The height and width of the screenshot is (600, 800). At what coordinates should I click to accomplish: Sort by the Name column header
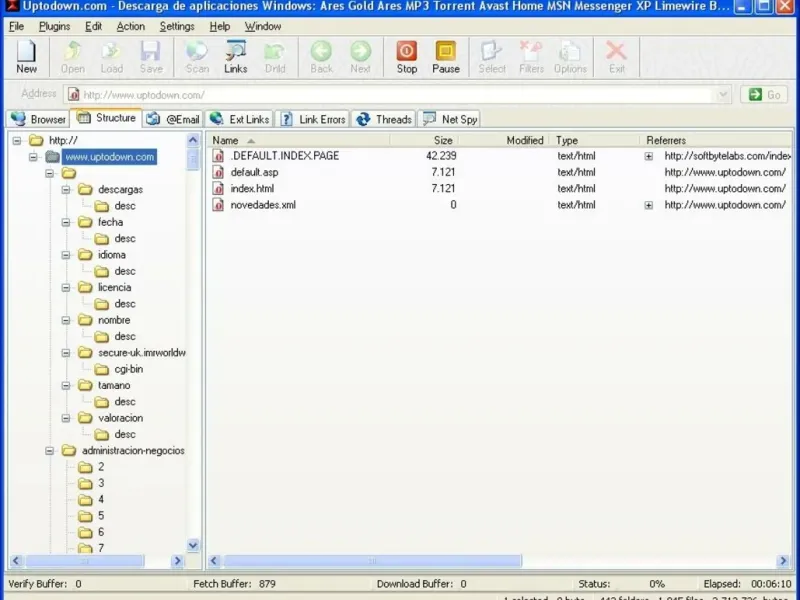point(298,140)
